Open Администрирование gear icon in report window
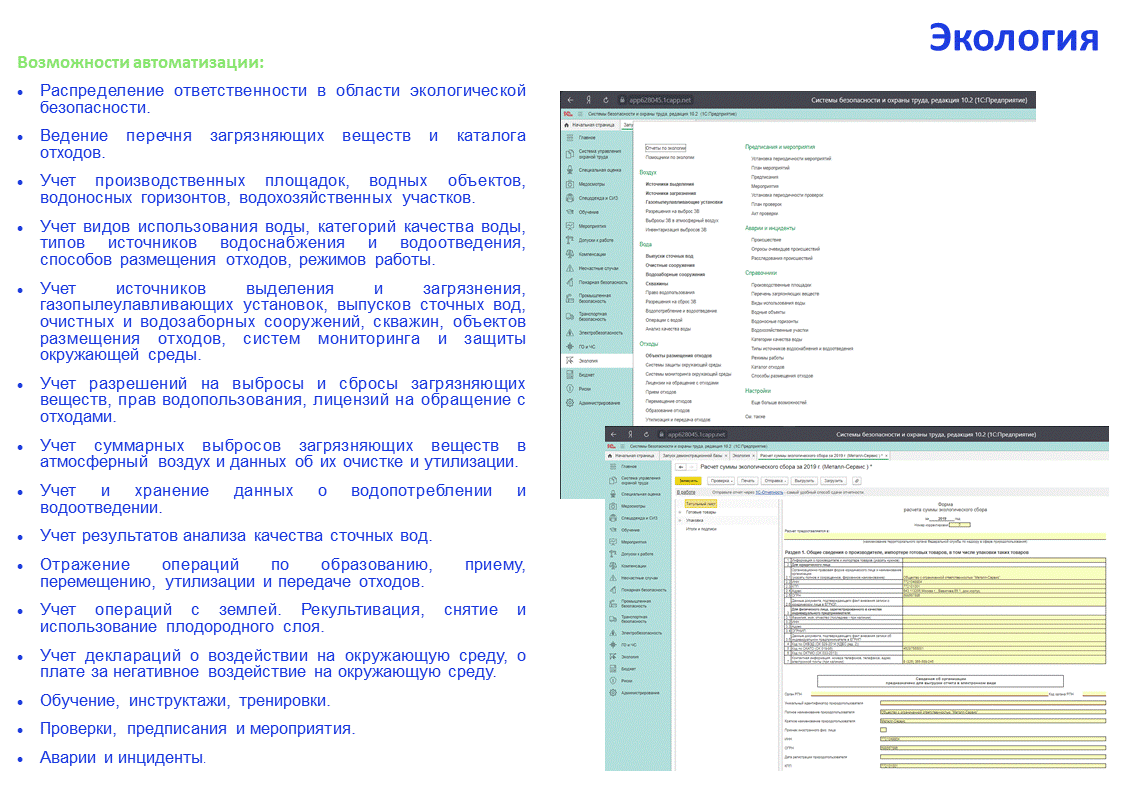Image resolution: width=1123 pixels, height=794 pixels. [x=613, y=693]
